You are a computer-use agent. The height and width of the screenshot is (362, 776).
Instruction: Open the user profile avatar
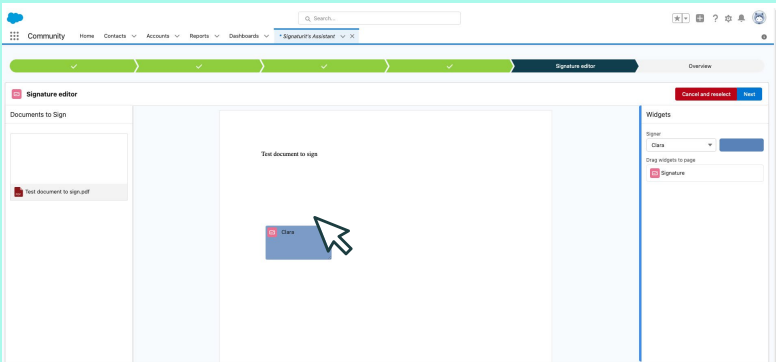[x=759, y=18]
